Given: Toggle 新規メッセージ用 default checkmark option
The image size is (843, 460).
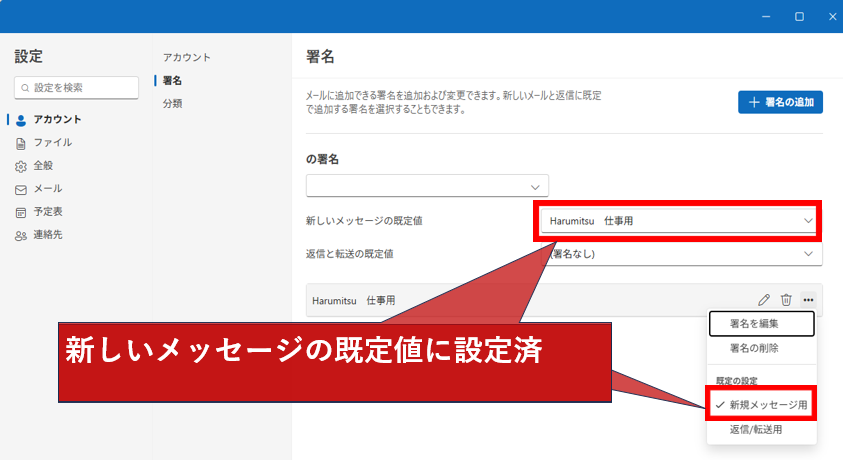Looking at the screenshot, I should 761,405.
